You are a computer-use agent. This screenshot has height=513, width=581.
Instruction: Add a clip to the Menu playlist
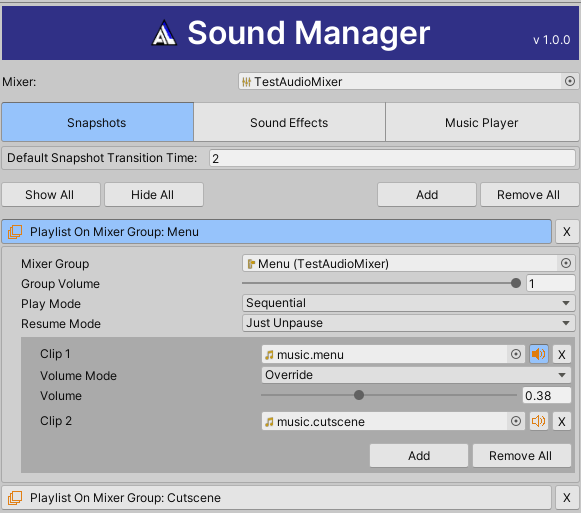click(x=419, y=456)
